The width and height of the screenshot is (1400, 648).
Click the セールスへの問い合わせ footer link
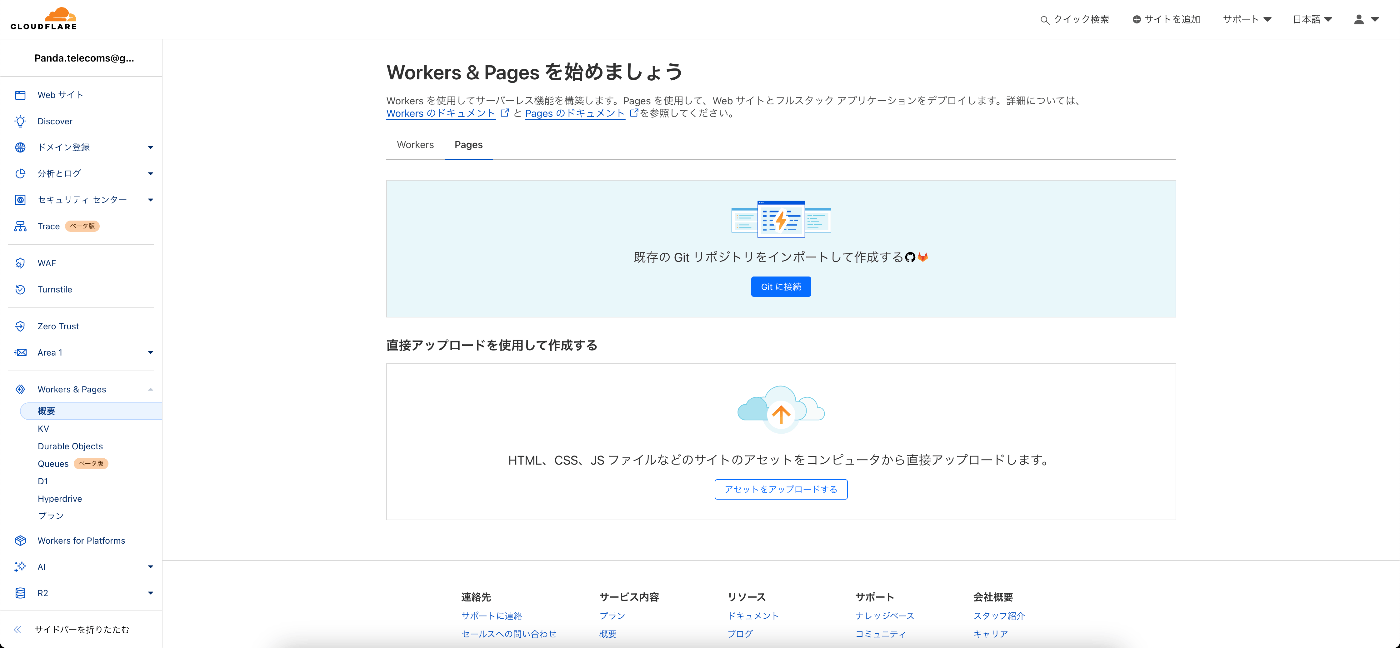pos(509,634)
